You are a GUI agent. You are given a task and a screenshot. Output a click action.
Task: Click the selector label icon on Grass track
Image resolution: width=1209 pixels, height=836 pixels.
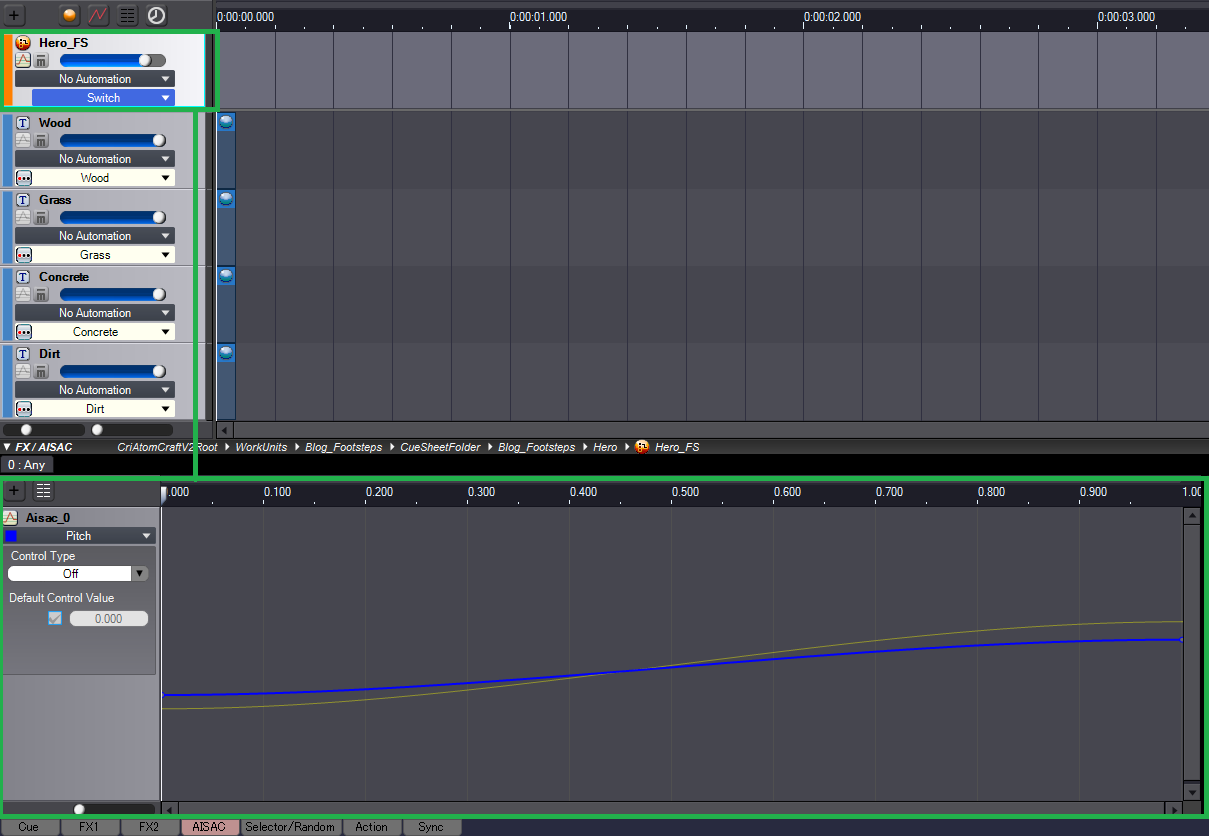click(x=24, y=255)
